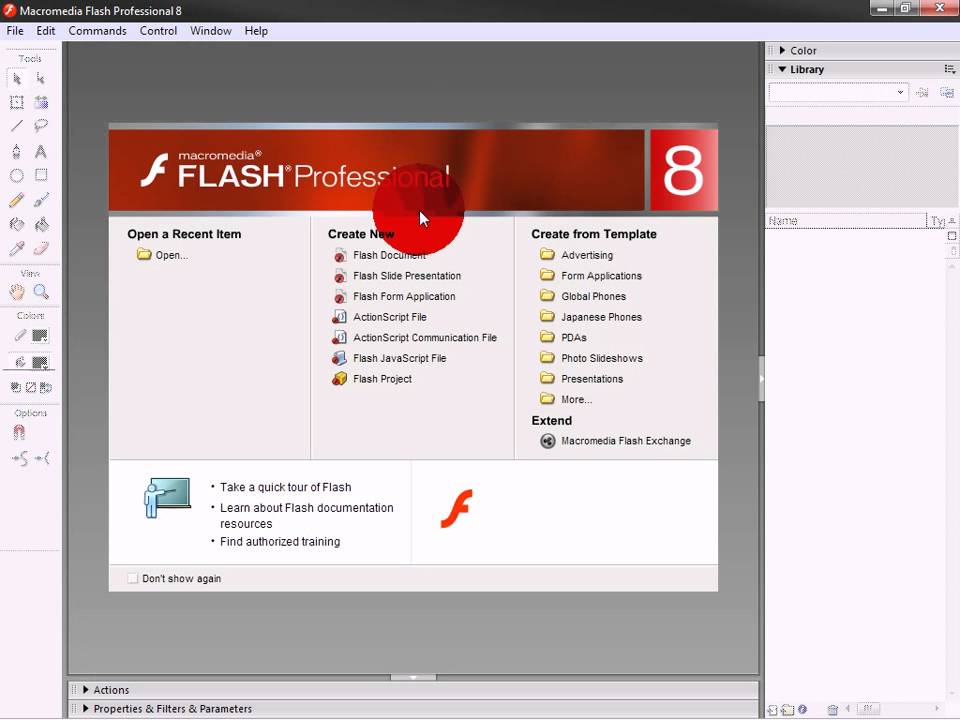960x720 pixels.
Task: Select the Lasso tool
Action: (40, 126)
